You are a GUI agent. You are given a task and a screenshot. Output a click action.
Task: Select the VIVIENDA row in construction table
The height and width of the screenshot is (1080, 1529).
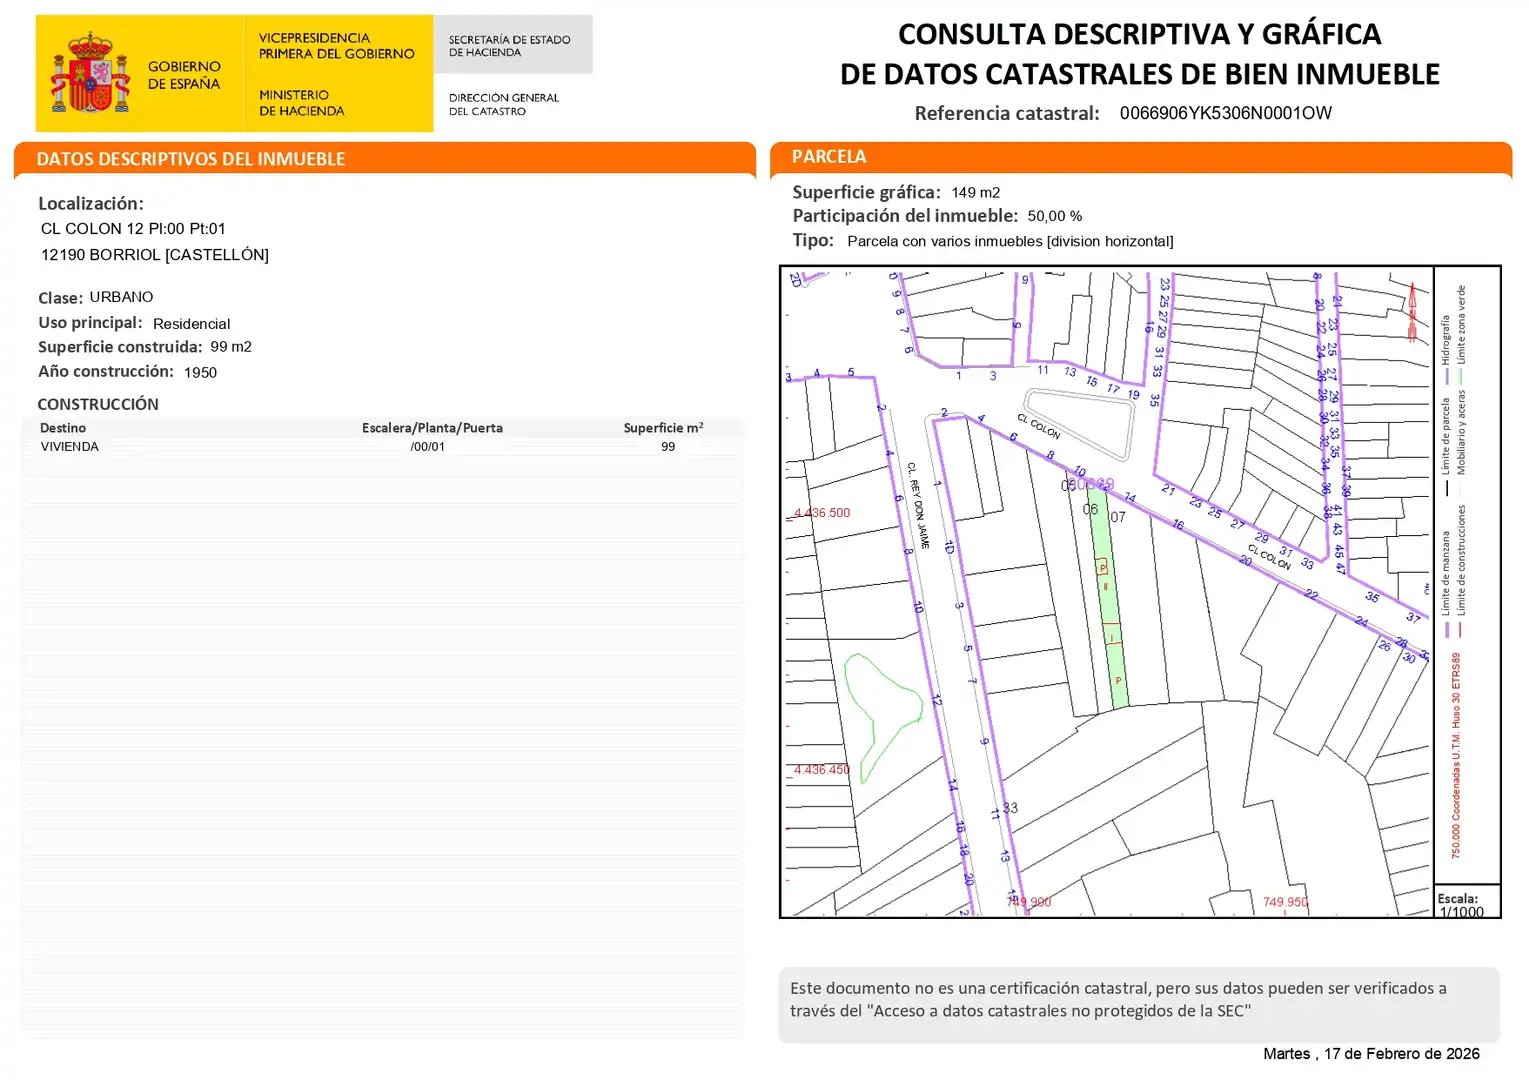point(70,447)
